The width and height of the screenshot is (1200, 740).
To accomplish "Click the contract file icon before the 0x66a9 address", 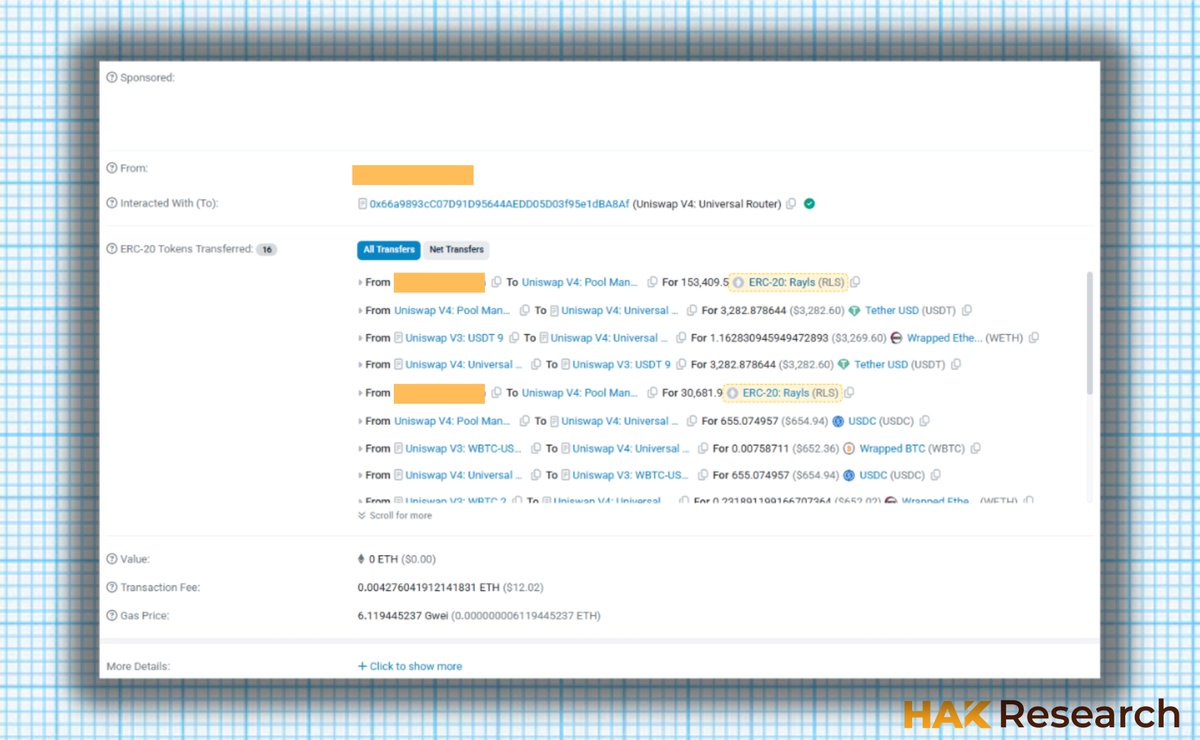I will click(x=362, y=204).
